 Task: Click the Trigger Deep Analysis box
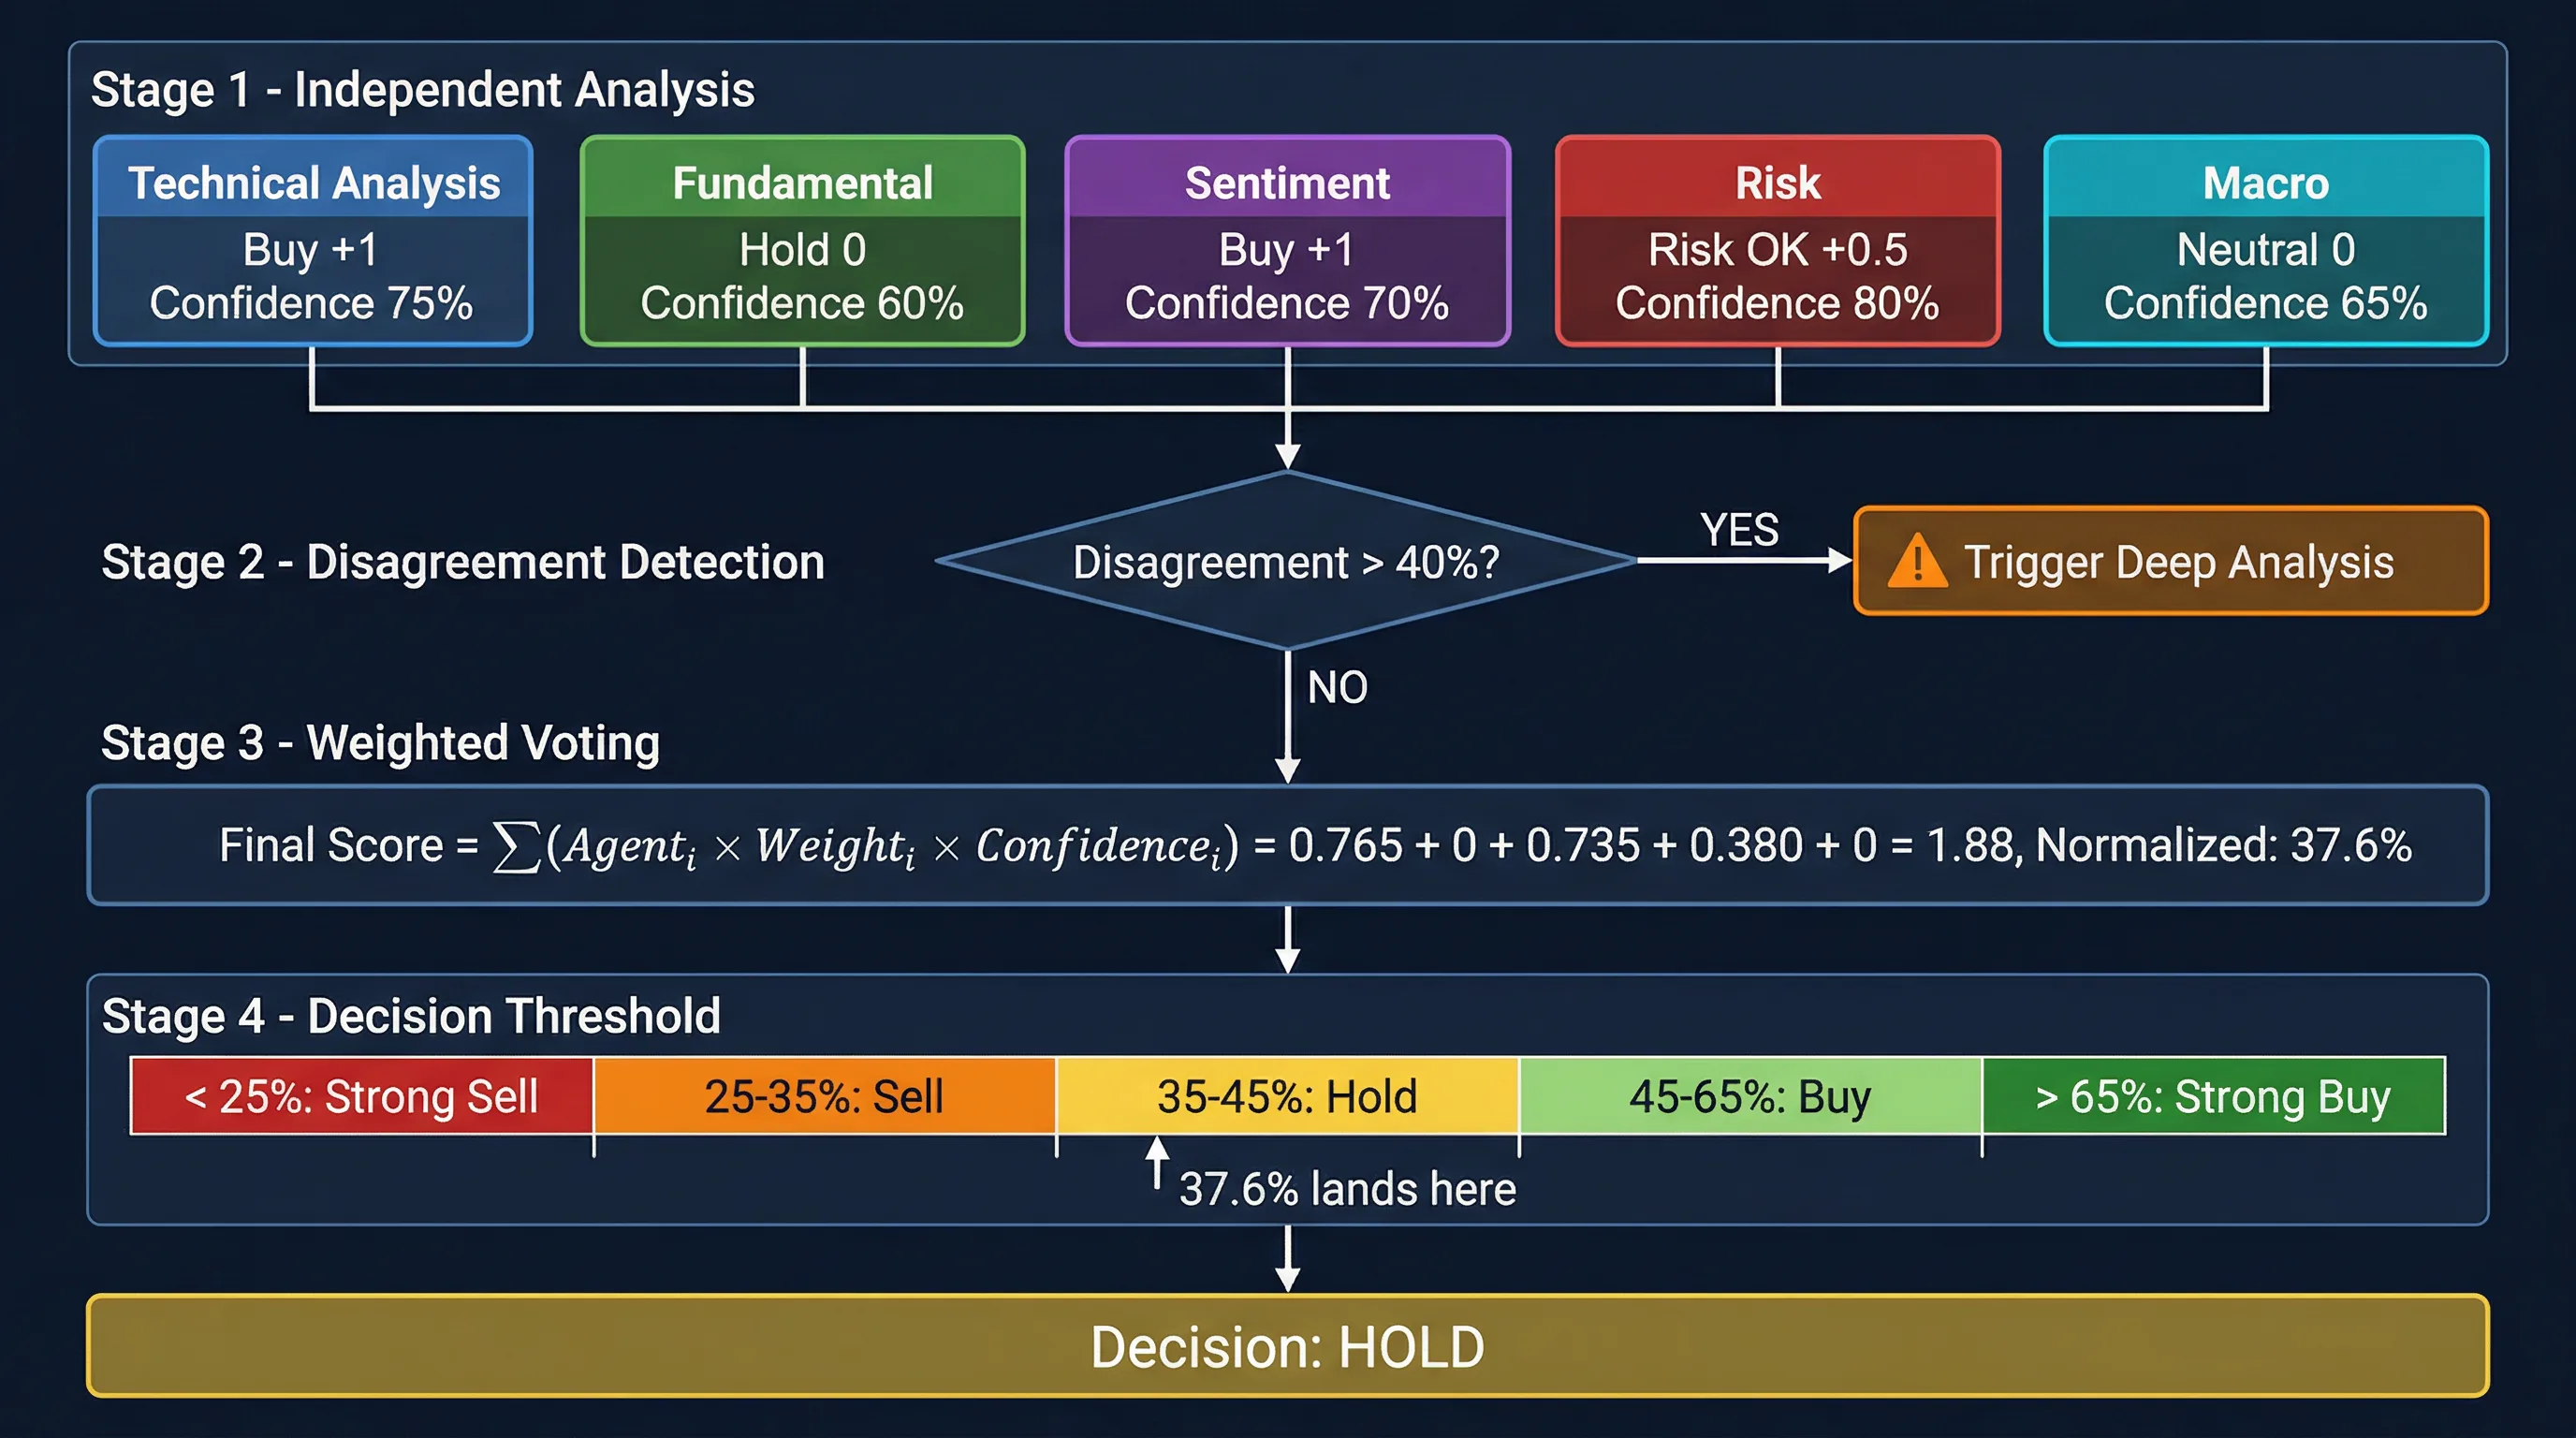click(x=2170, y=561)
